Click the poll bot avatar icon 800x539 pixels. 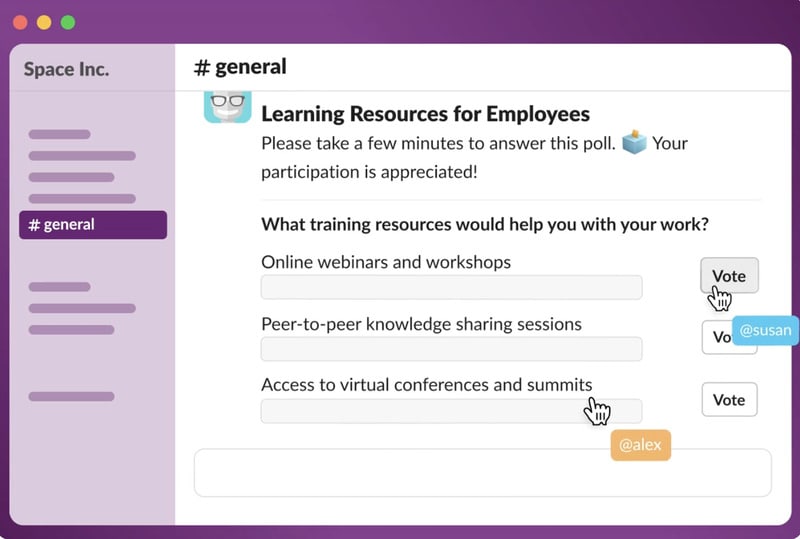tap(227, 107)
